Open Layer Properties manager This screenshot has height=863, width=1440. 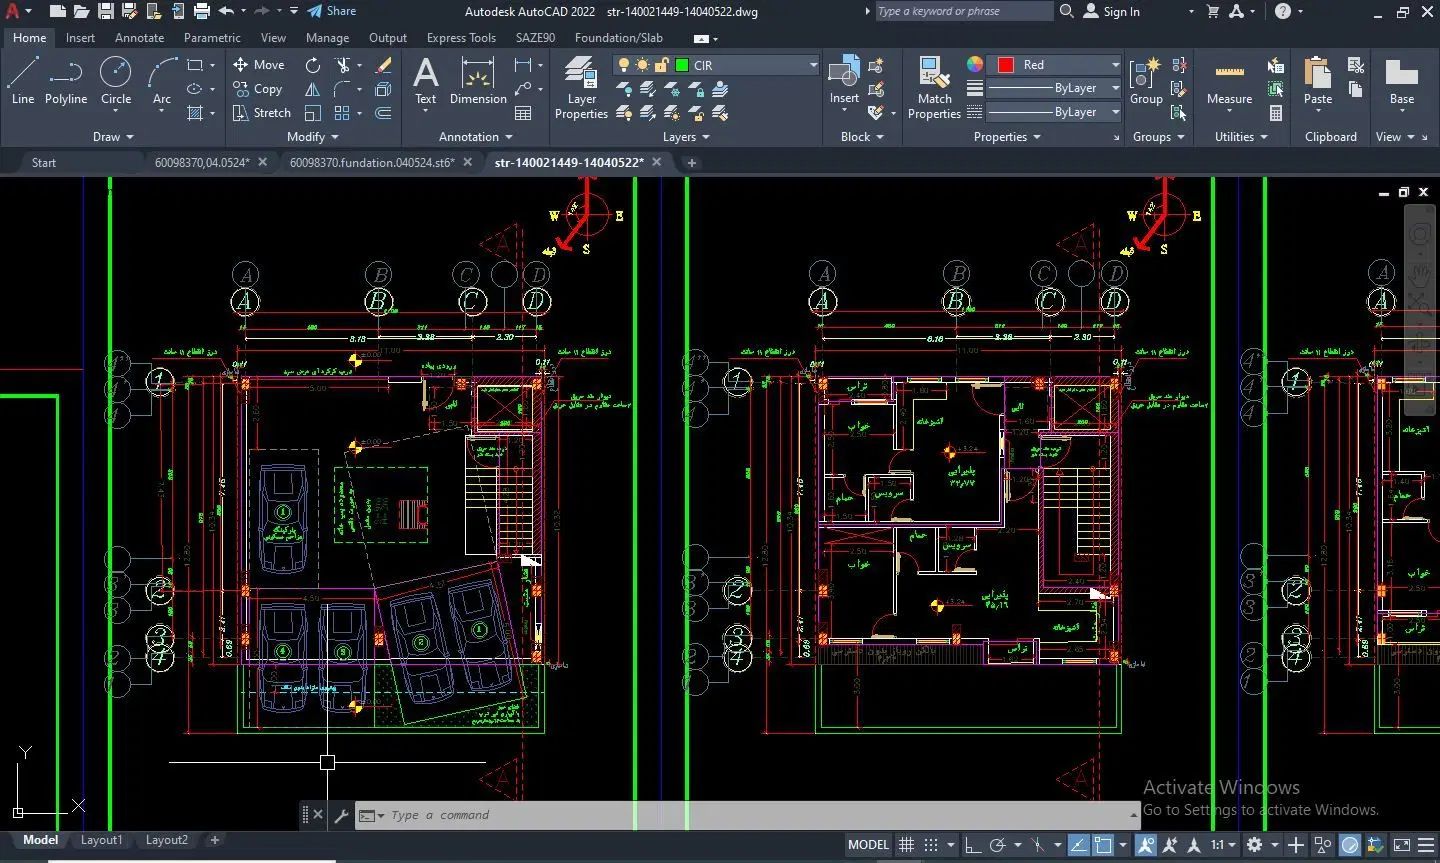[581, 88]
